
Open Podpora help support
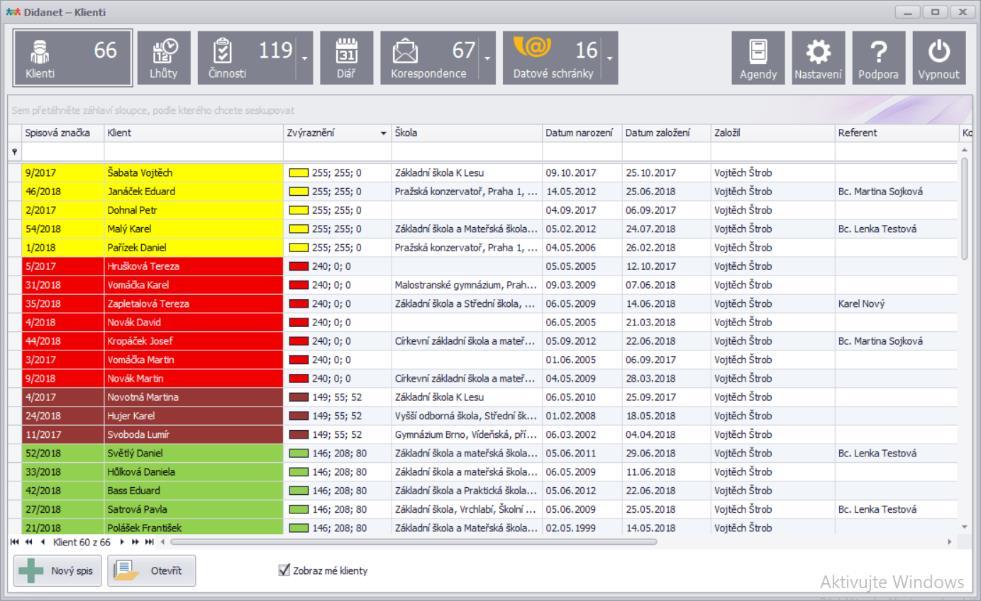point(878,58)
